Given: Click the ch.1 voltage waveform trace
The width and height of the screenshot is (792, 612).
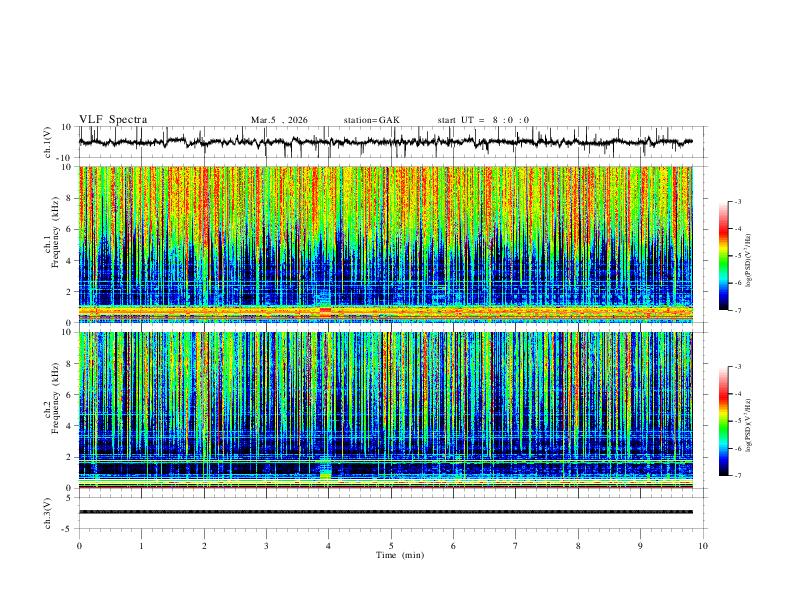Looking at the screenshot, I should pyautogui.click(x=385, y=142).
